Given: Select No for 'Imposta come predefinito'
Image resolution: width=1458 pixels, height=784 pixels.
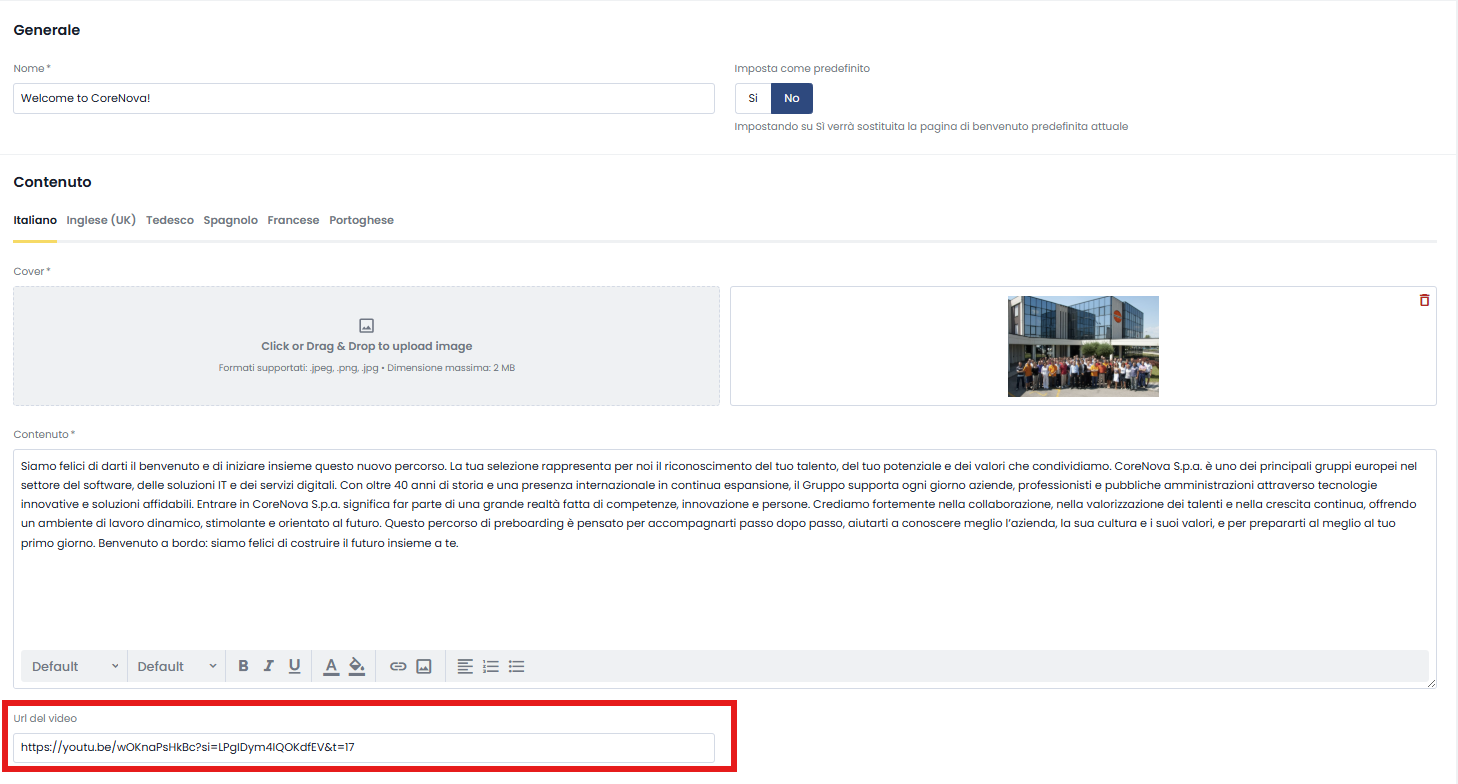Looking at the screenshot, I should click(792, 98).
